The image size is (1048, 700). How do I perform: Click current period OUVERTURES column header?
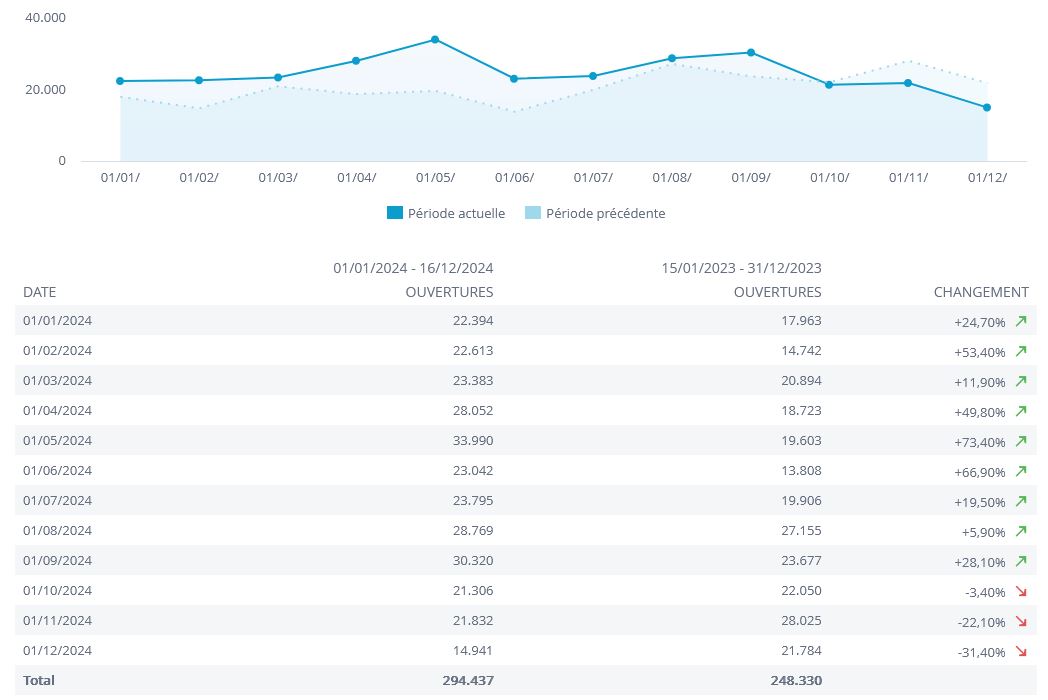[449, 292]
